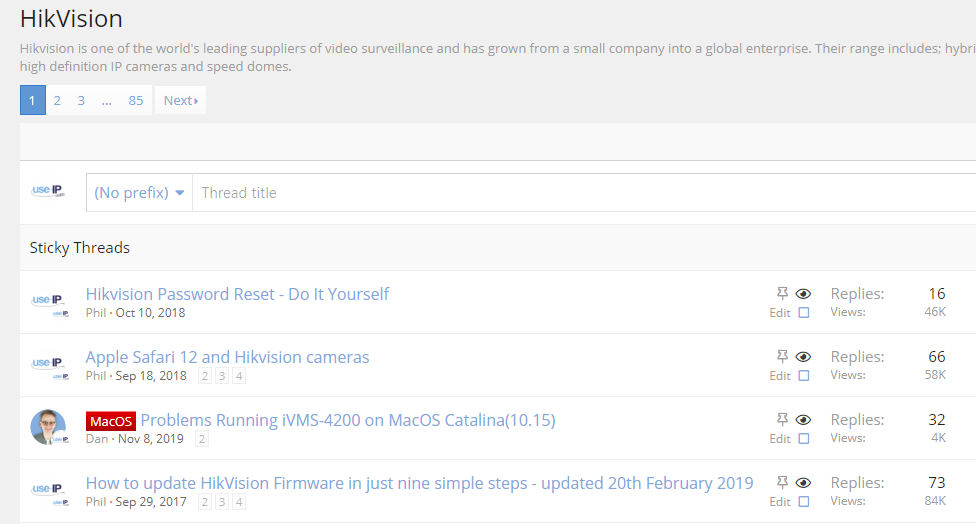Jump to page 85 of threads

[x=136, y=100]
